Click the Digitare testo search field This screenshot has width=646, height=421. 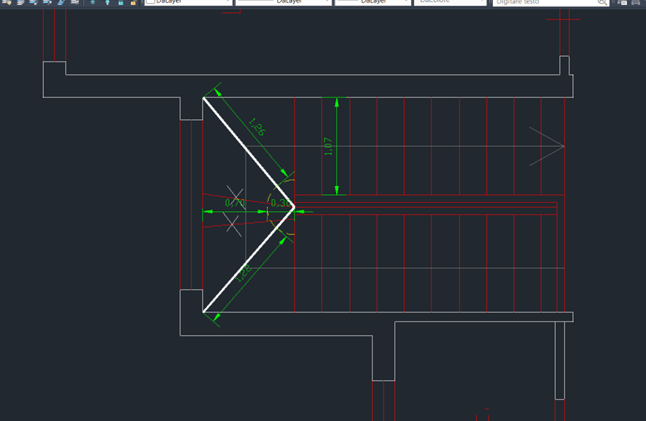click(551, 2)
